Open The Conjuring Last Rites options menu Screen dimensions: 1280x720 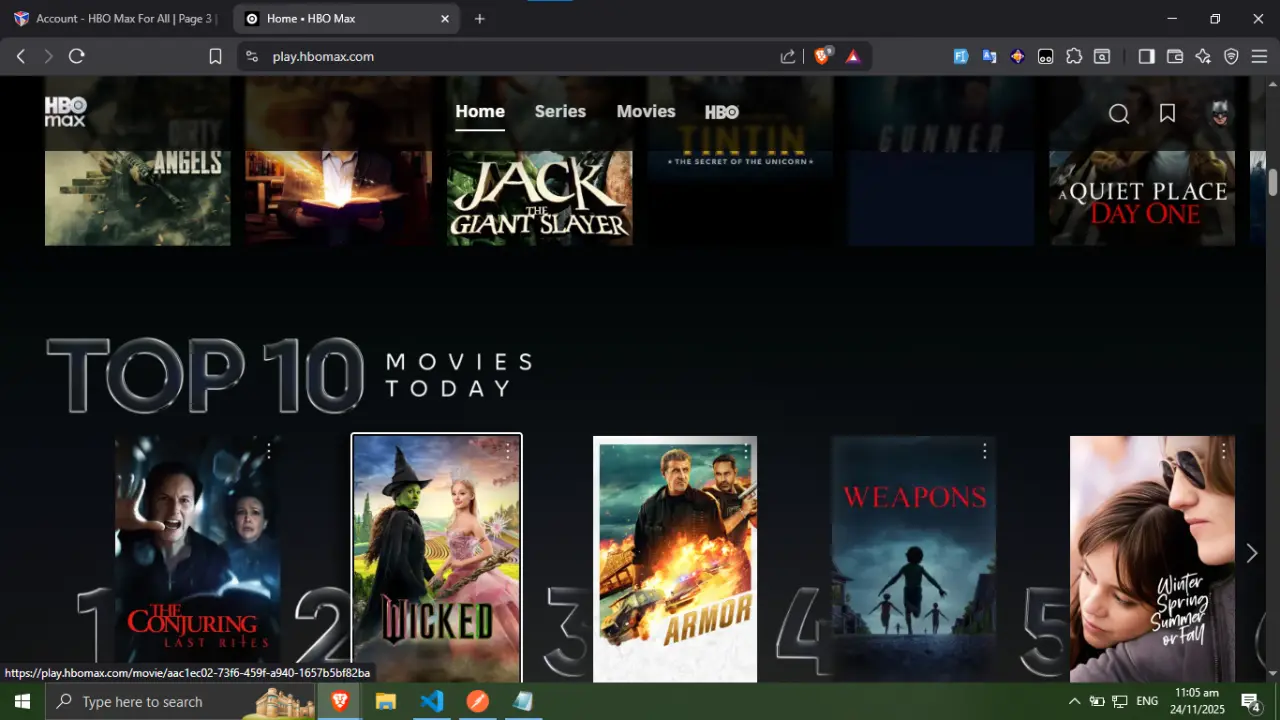[x=269, y=452]
